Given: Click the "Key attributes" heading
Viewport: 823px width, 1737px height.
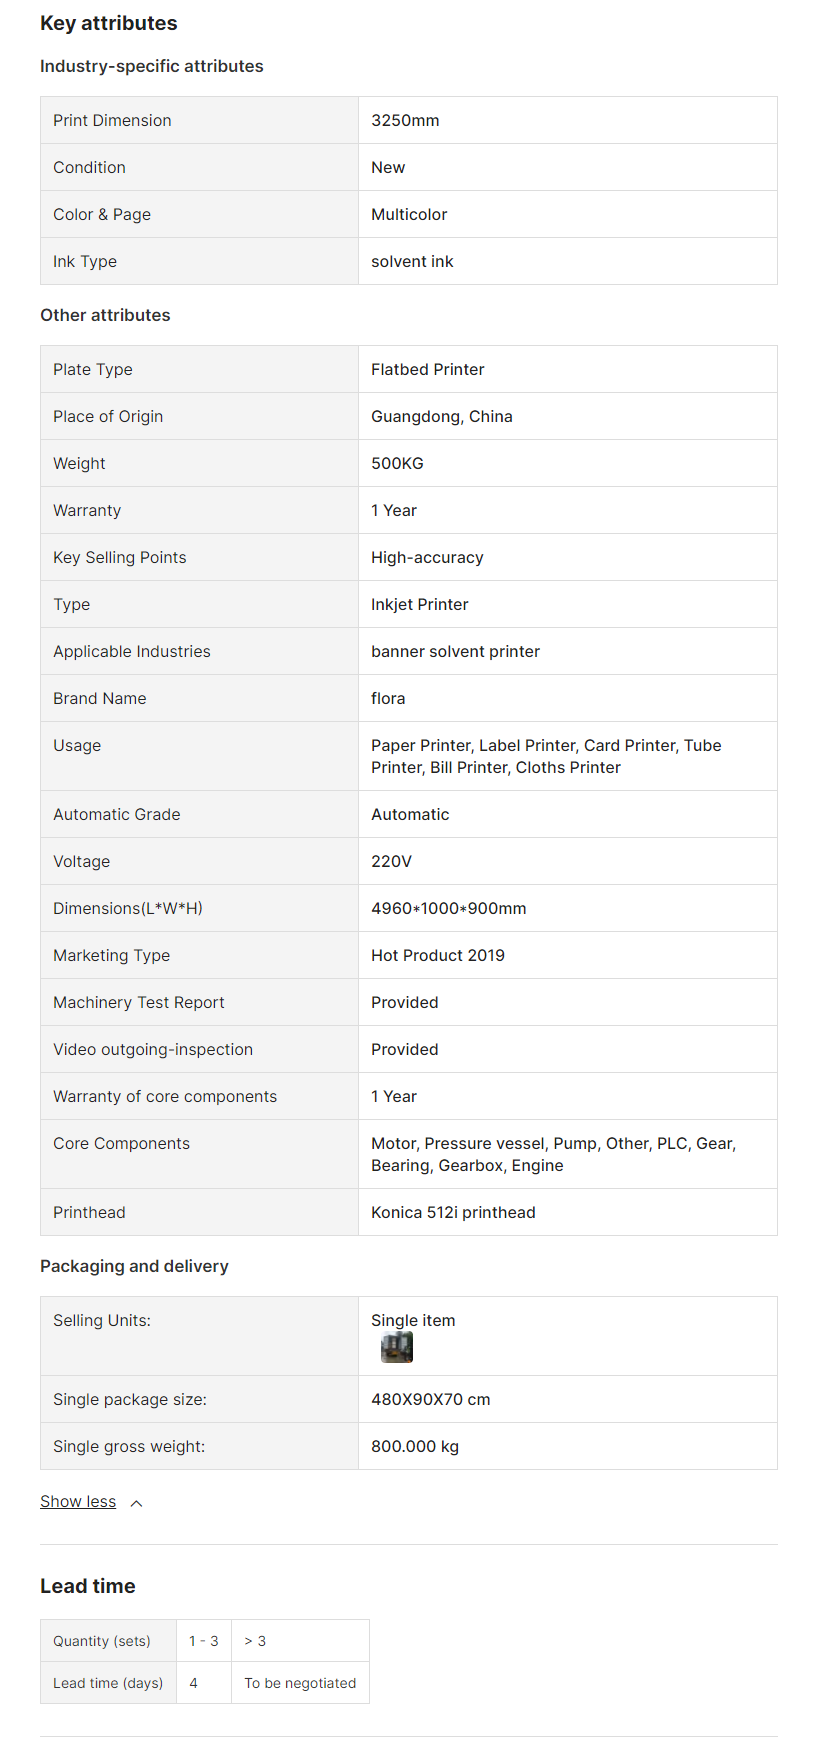Looking at the screenshot, I should tap(109, 23).
